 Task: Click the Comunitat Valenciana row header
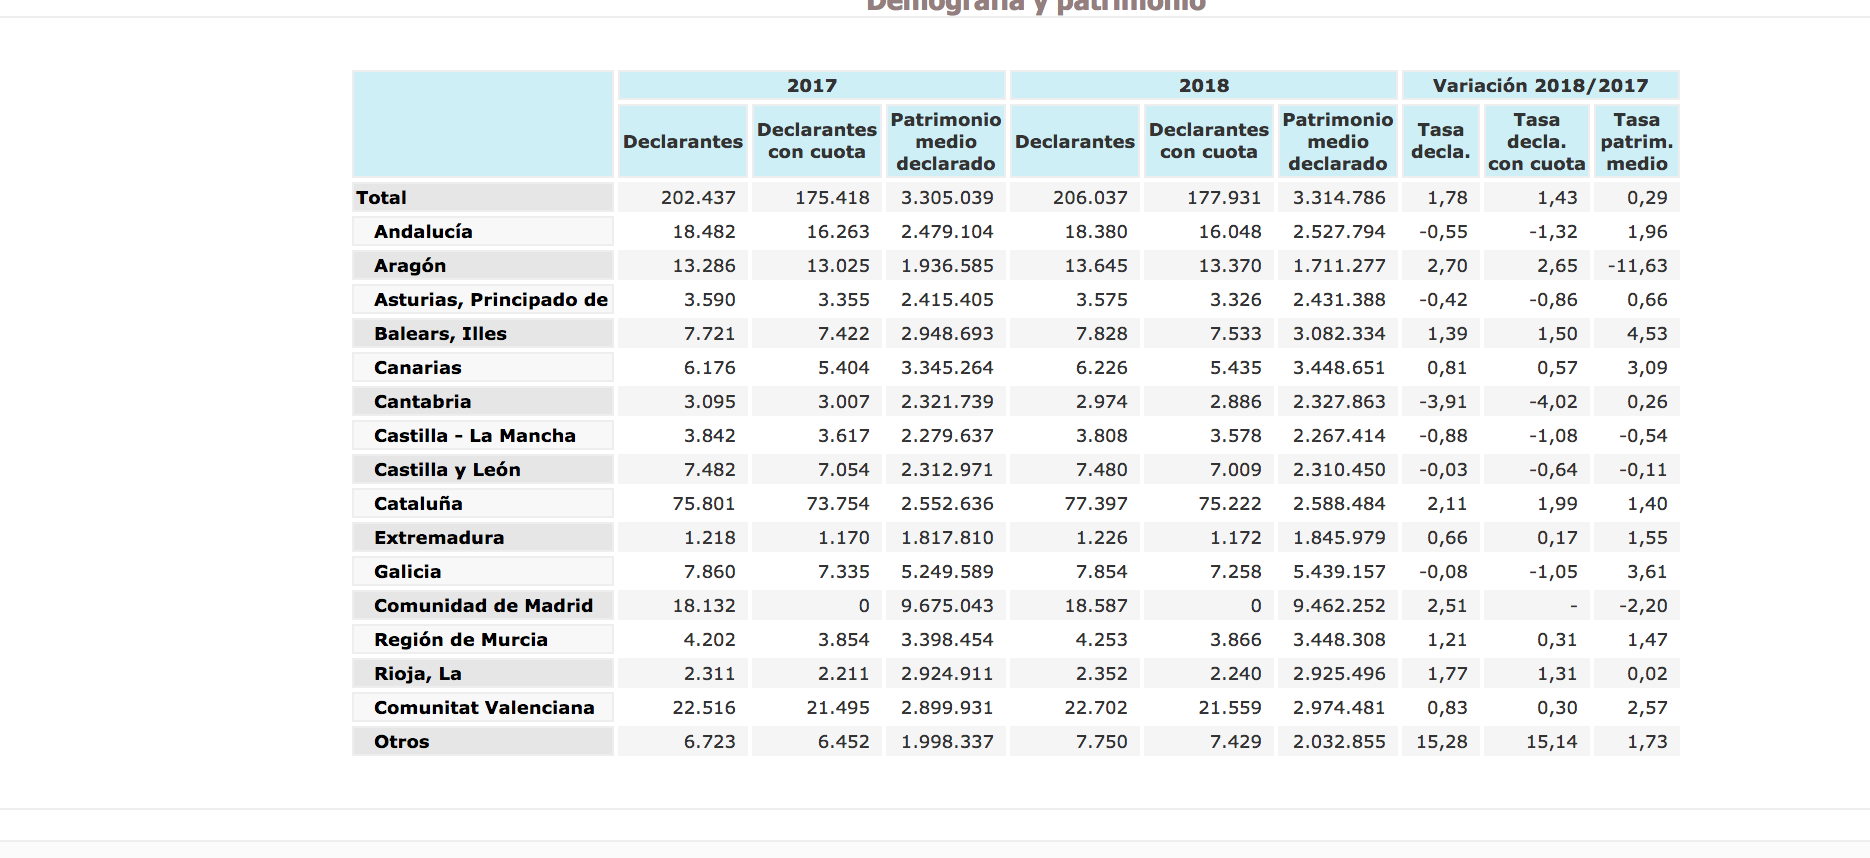(x=484, y=708)
